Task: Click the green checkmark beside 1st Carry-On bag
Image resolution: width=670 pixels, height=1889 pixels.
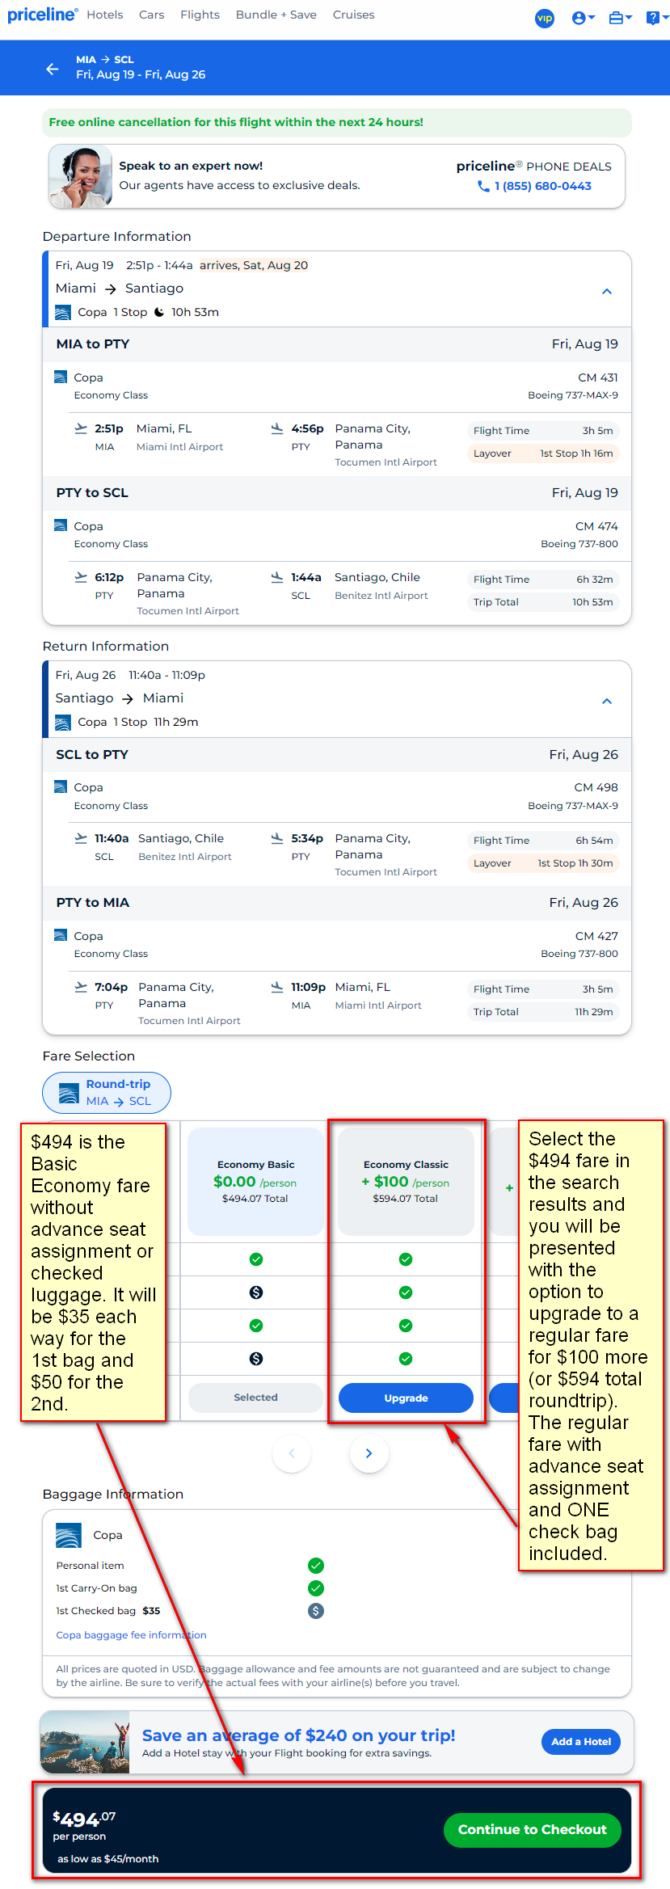Action: coord(316,1588)
